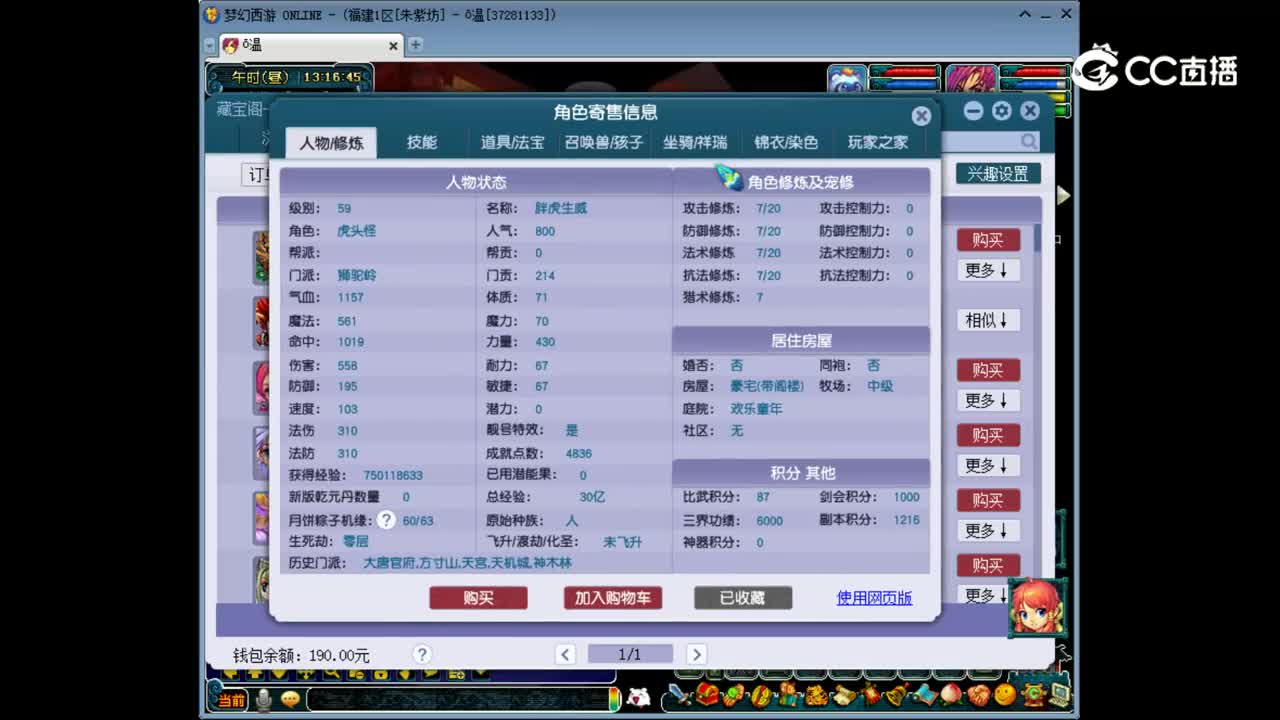This screenshot has width=1280, height=720.
Task: Switch to the 人物/修炼 tab
Action: (331, 142)
